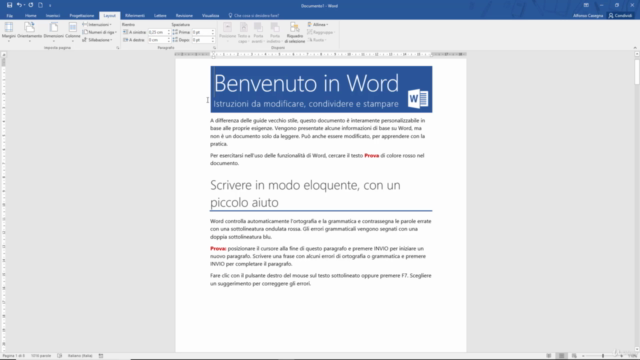640x360 pixels.
Task: Redo the last action in Quick Access
Action: 31,5
